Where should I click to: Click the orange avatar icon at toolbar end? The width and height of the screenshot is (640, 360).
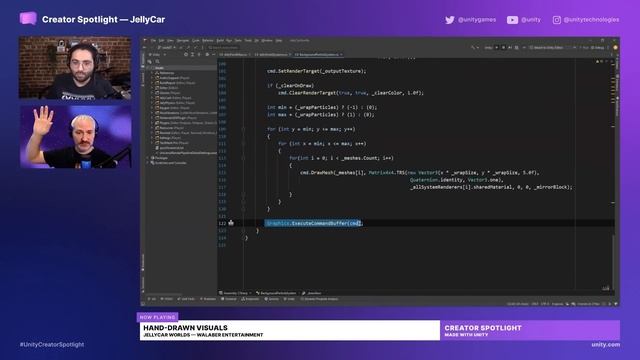pos(615,47)
